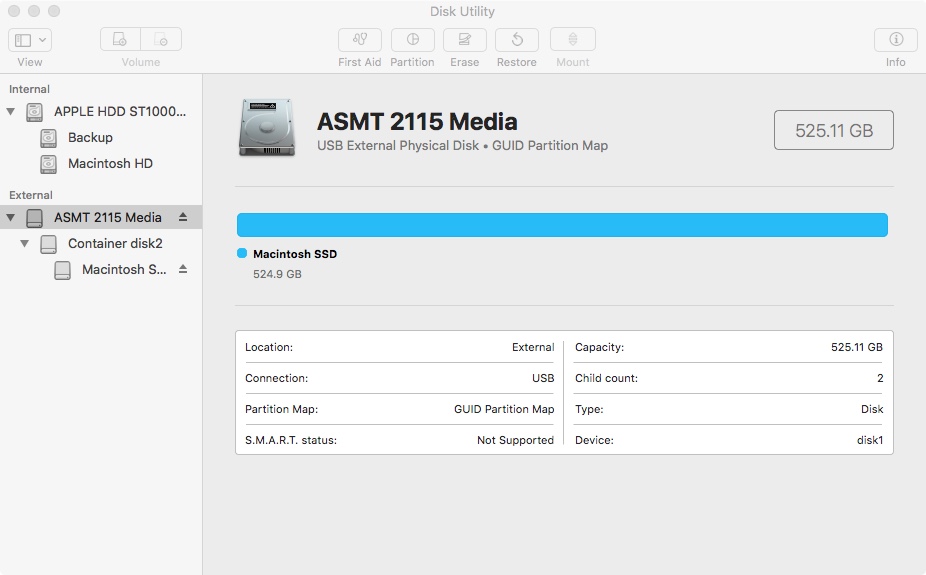Open the View sidebar dropdown button
The width and height of the screenshot is (926, 575).
(x=30, y=40)
